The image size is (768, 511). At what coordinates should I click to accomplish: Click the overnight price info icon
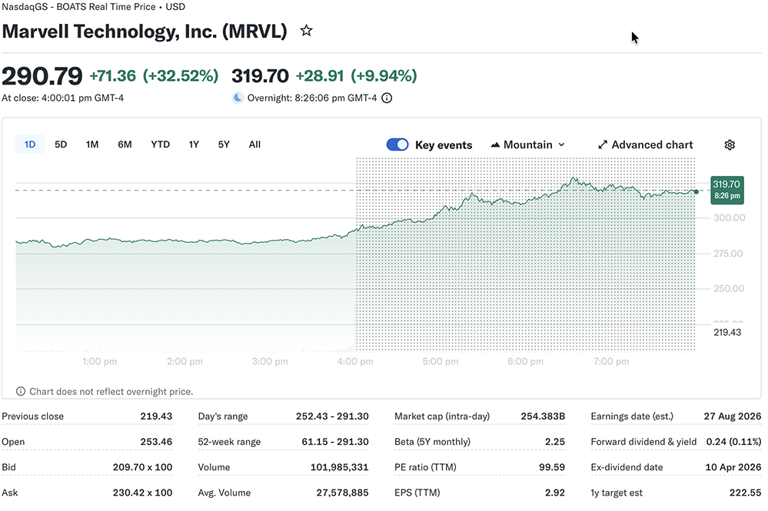[386, 98]
